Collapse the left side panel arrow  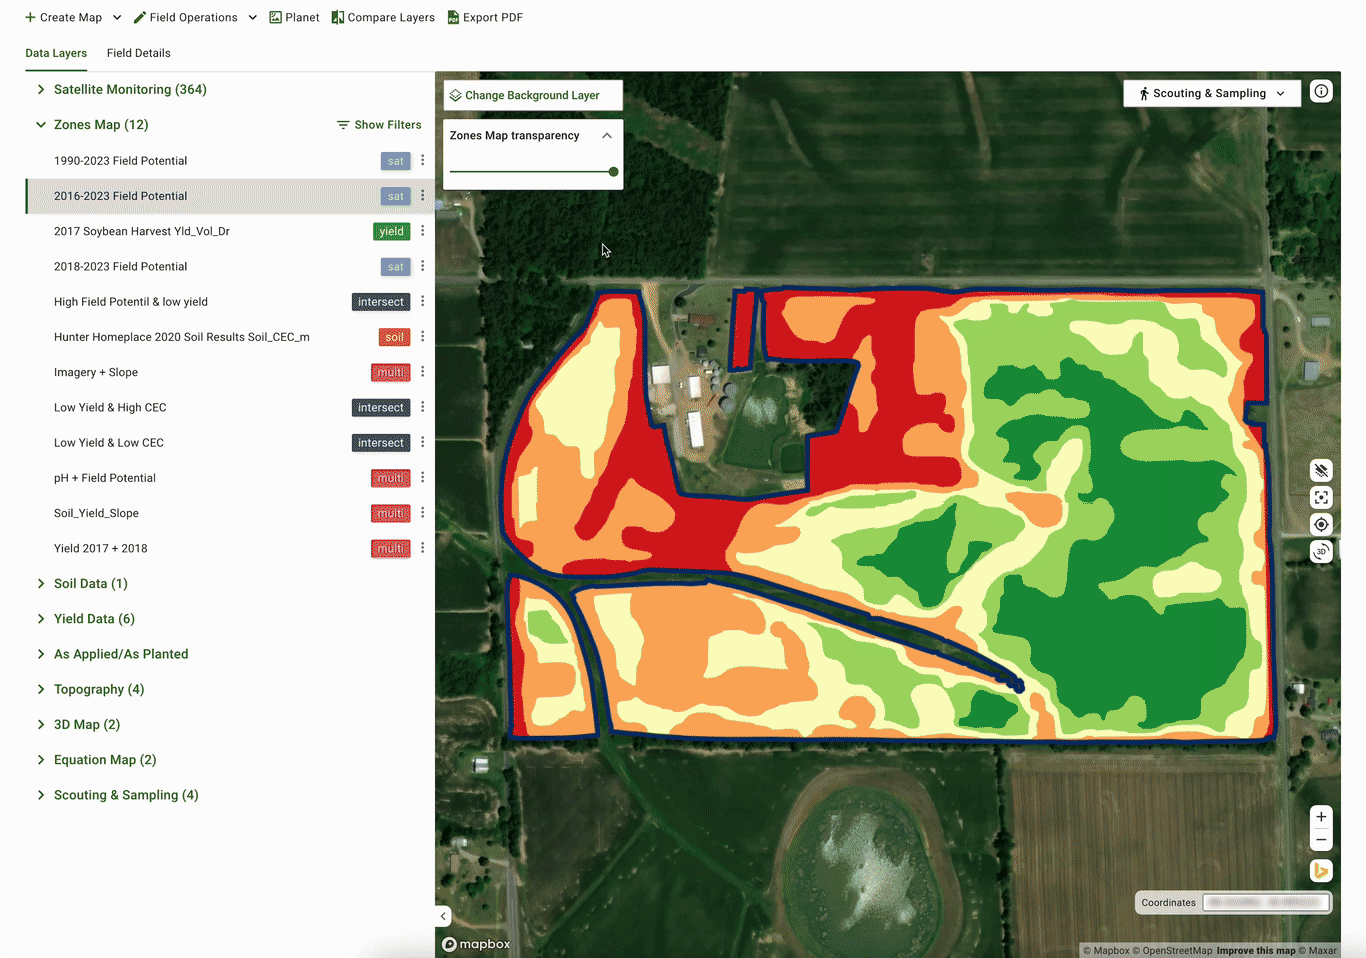(x=443, y=916)
